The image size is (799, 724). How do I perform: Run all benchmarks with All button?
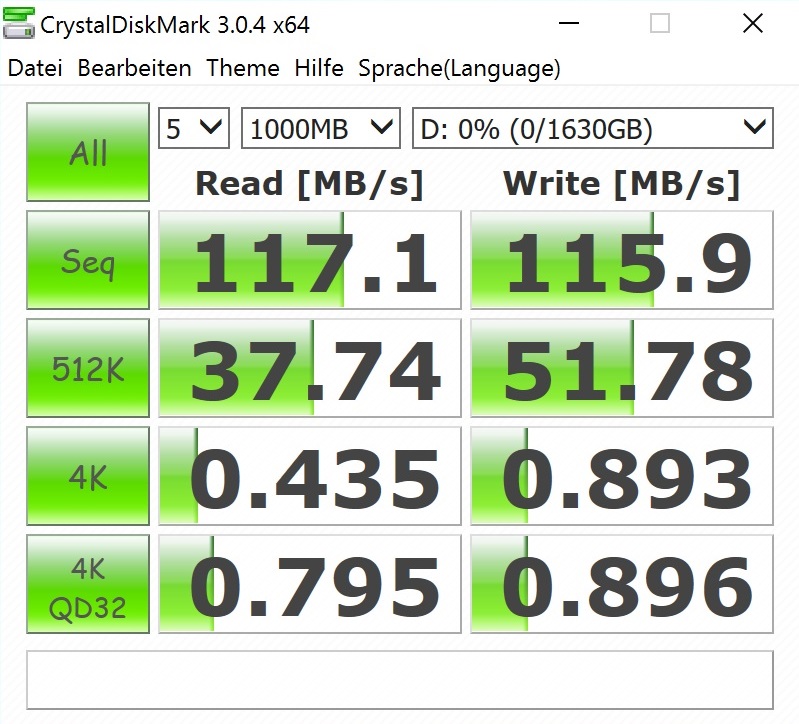88,153
